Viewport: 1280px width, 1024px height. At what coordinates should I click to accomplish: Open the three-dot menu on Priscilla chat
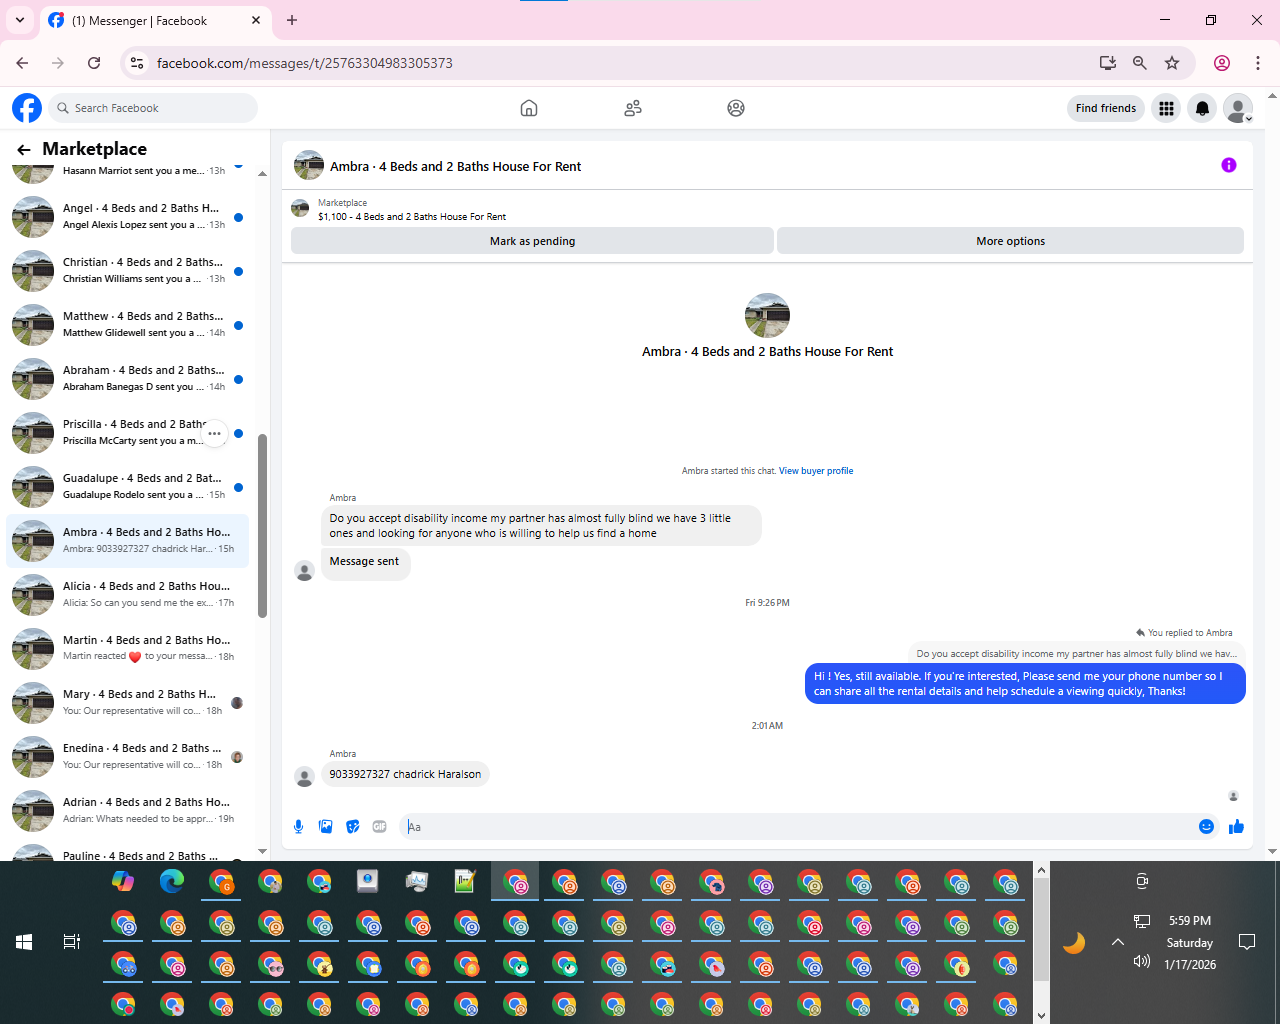coord(214,433)
